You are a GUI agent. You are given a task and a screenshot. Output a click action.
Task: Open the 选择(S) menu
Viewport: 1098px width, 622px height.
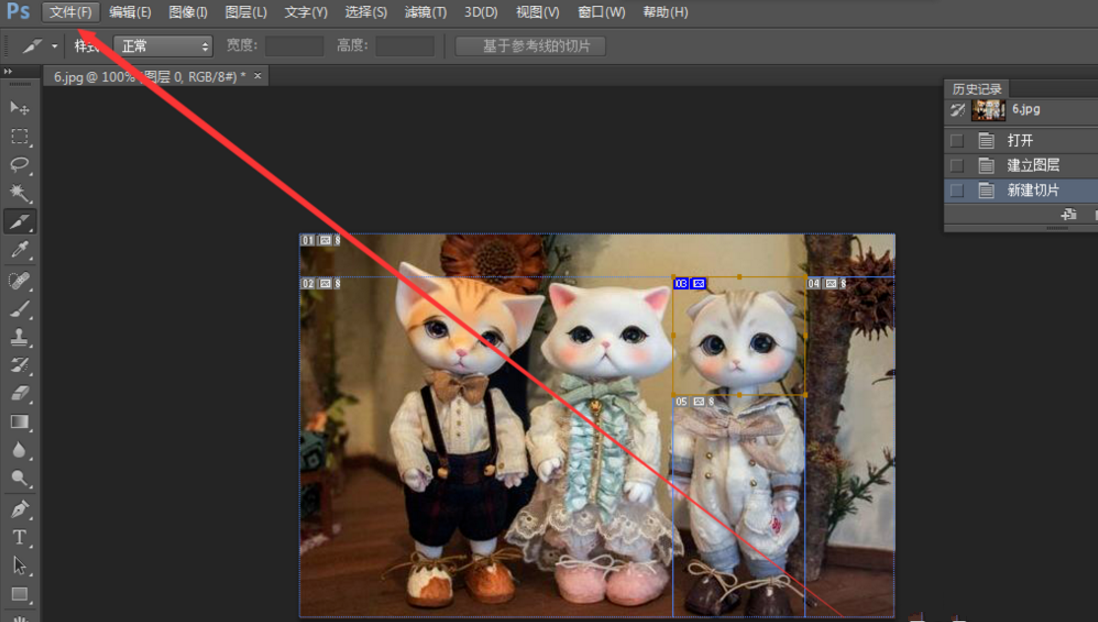366,12
